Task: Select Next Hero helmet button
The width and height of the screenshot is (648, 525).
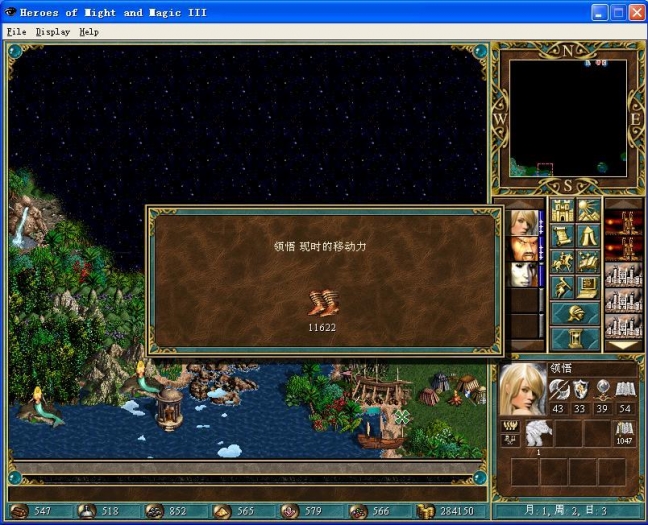Action: 575,313
